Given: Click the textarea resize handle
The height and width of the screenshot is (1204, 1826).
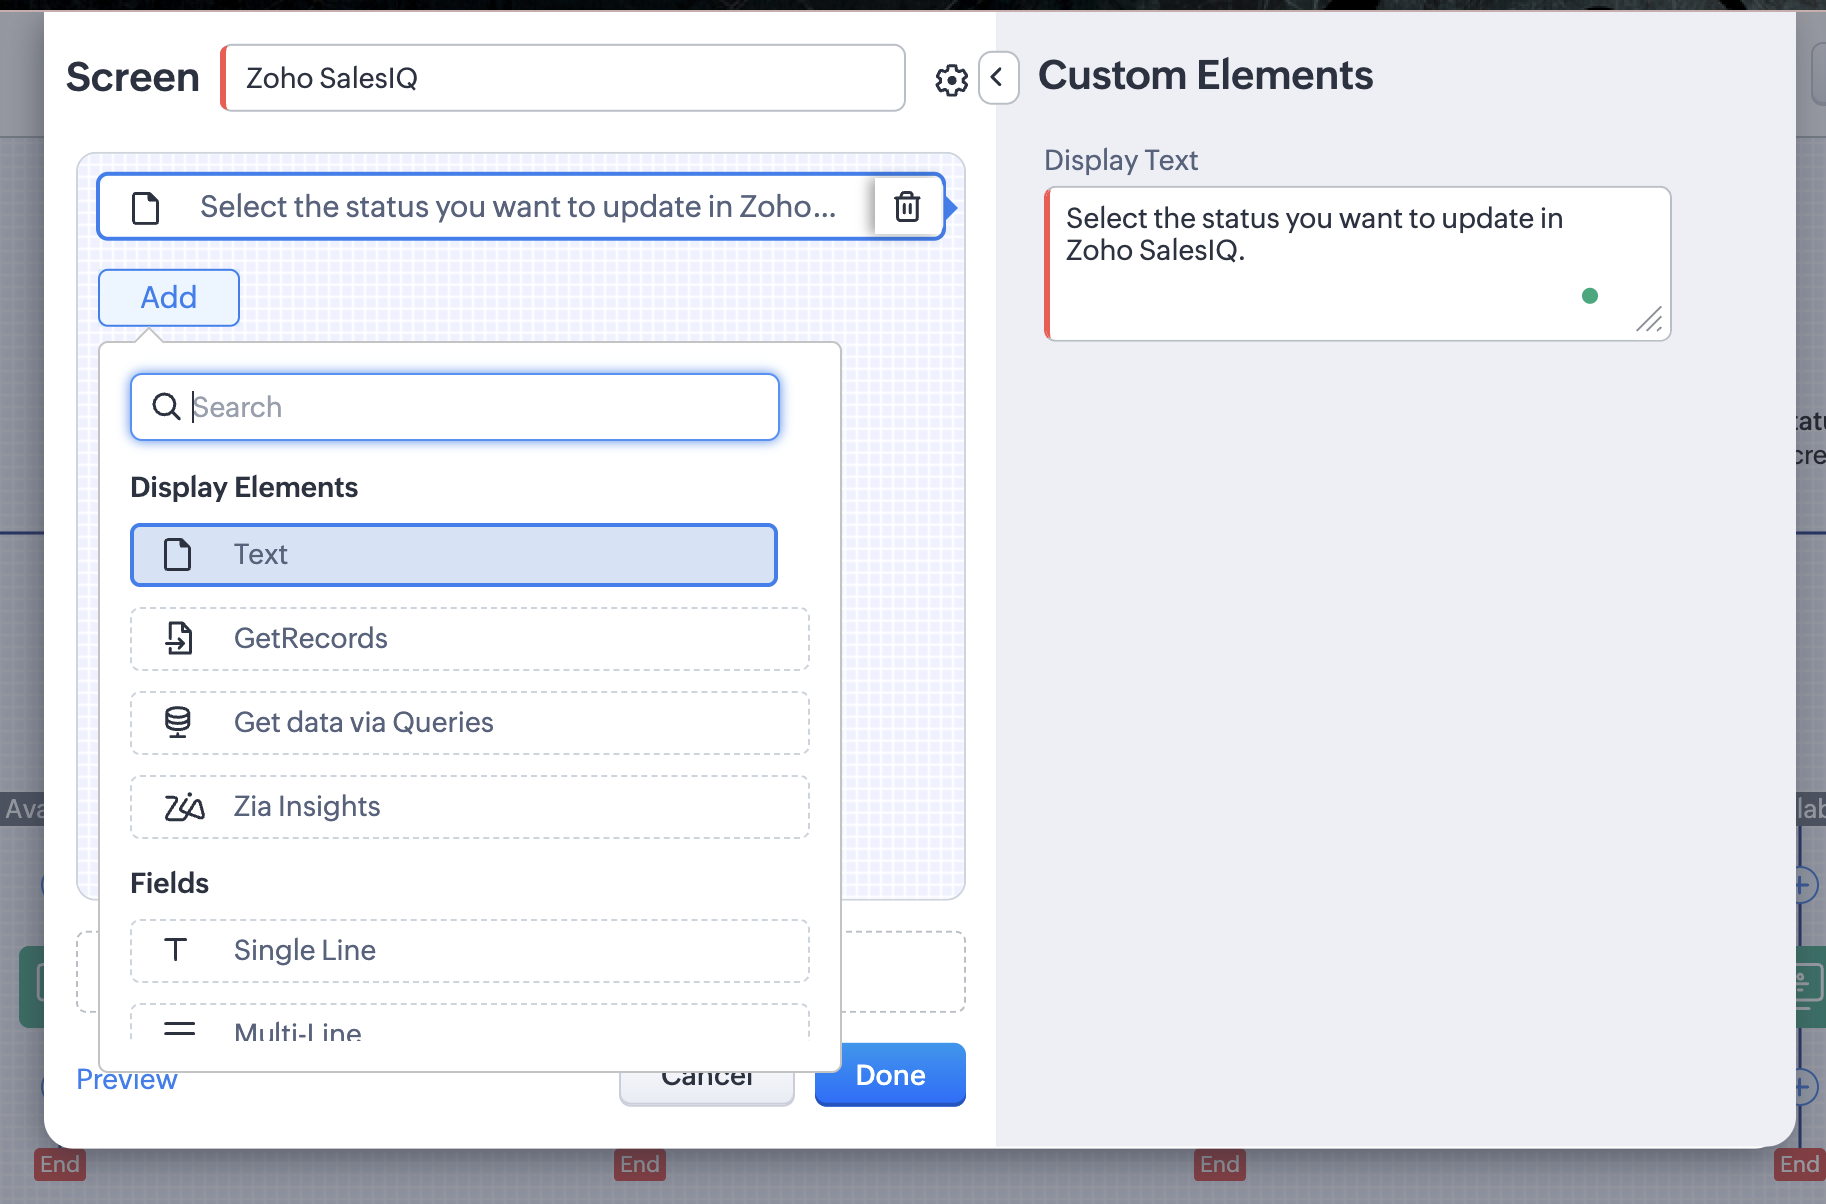Looking at the screenshot, I should pos(1649,319).
